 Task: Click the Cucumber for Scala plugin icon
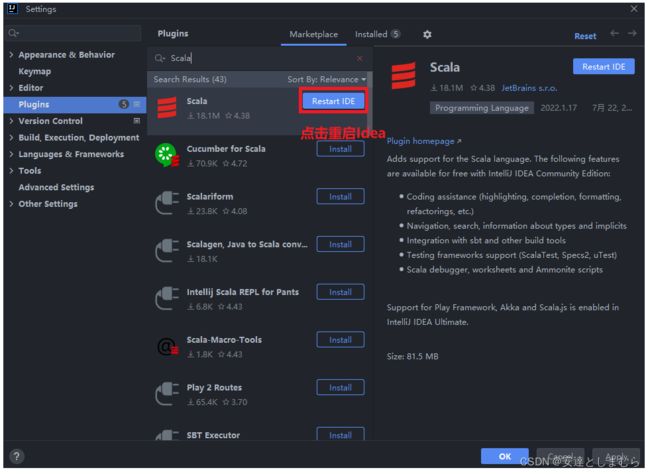tap(167, 155)
